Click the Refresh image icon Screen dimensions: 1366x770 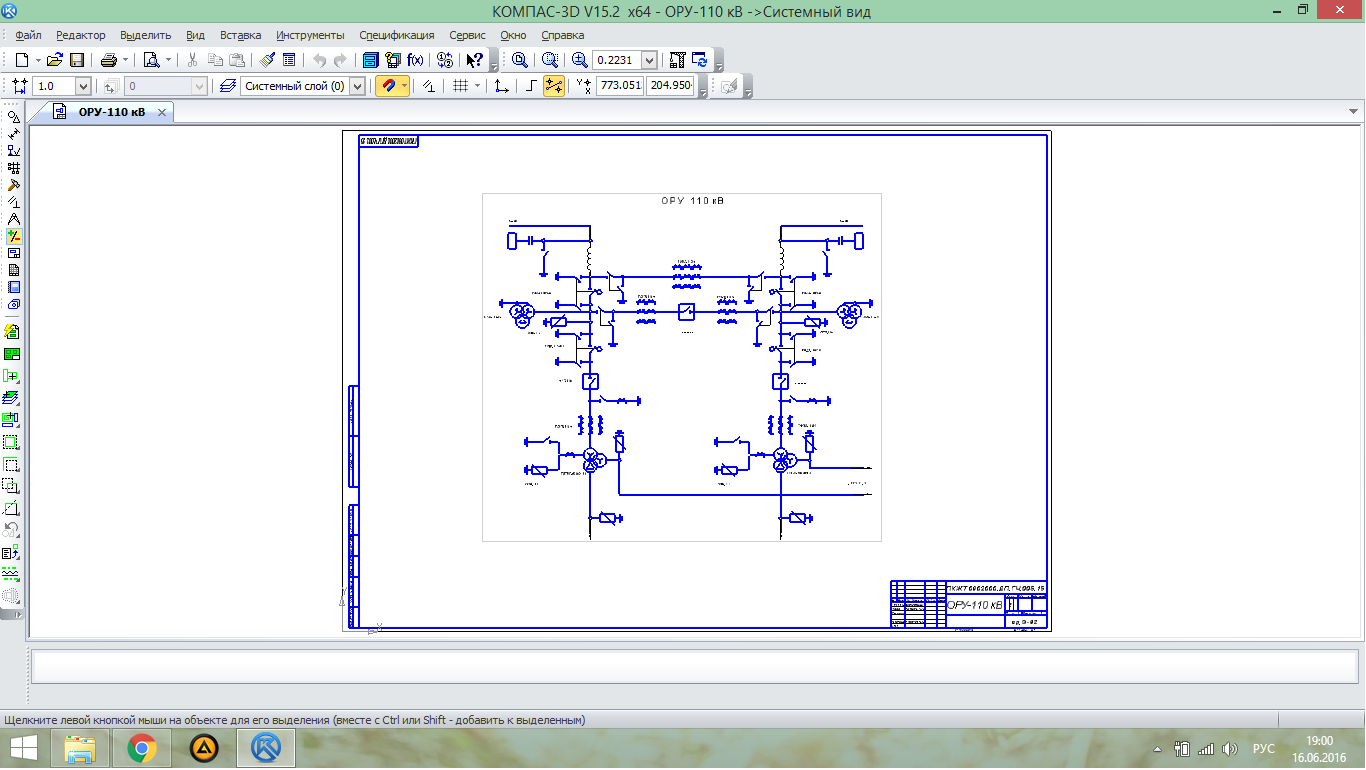(x=700, y=60)
